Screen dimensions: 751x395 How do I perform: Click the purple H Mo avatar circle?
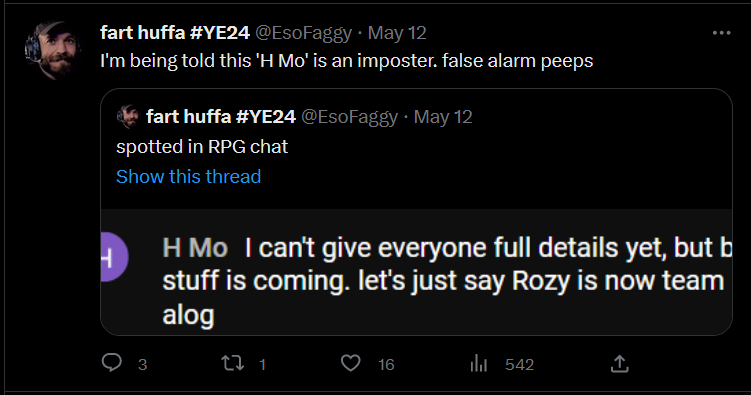click(114, 257)
